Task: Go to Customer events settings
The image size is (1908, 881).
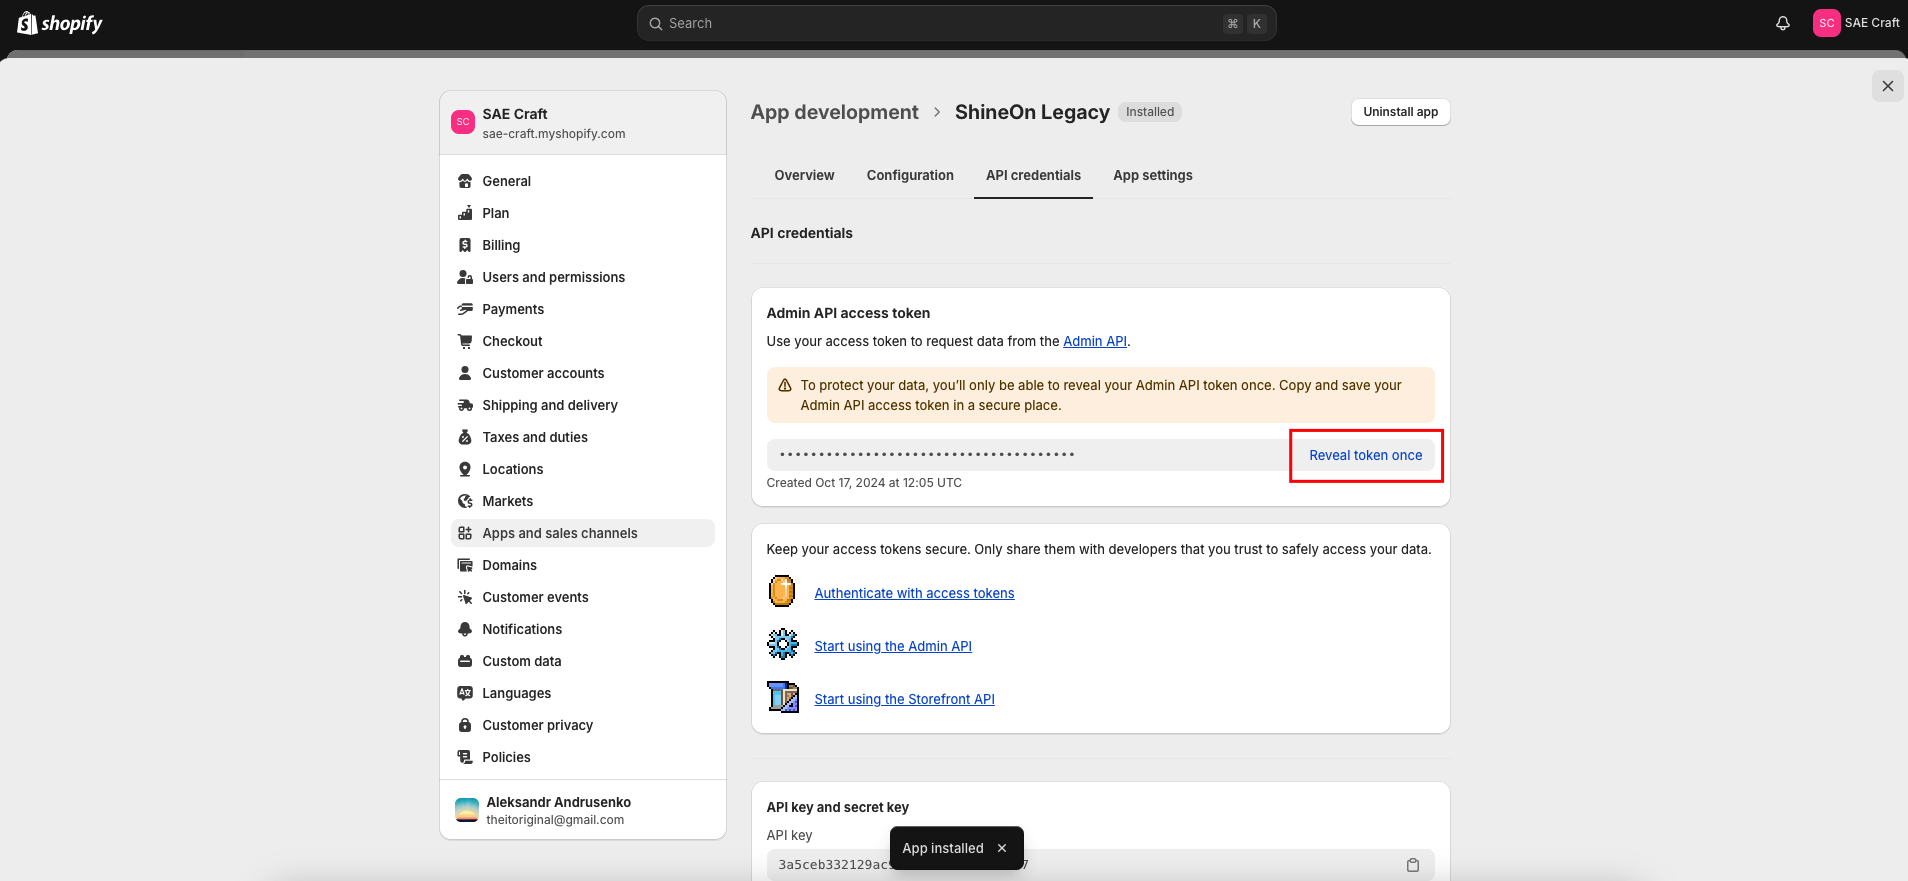Action: [583, 597]
